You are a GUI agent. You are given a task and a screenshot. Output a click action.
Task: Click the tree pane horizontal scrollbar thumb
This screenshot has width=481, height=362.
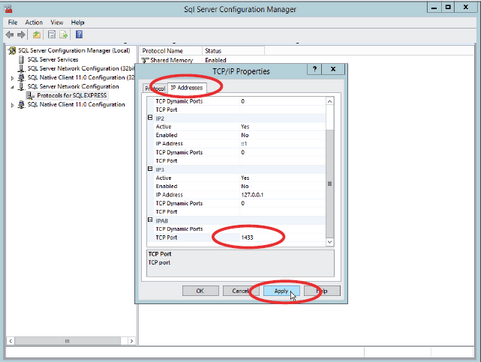point(68,341)
